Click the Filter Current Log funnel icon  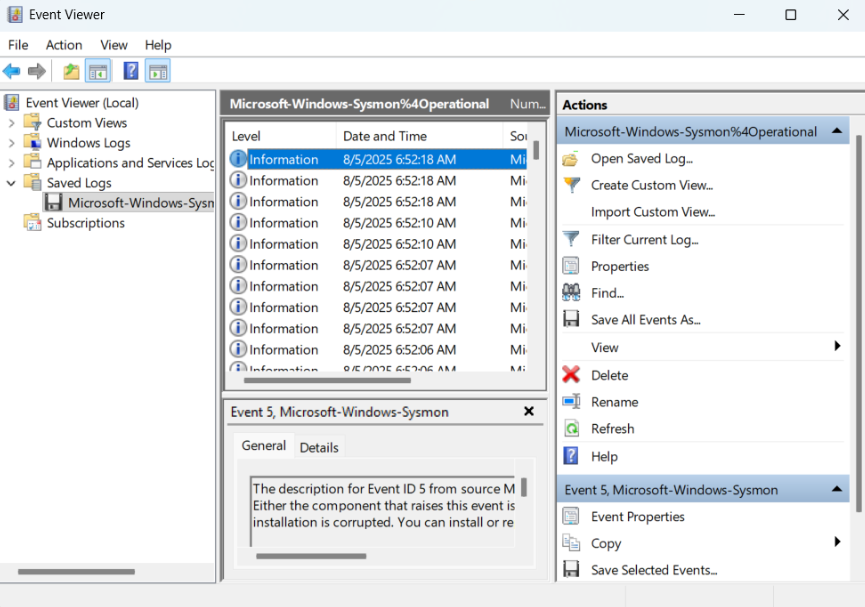(x=571, y=239)
